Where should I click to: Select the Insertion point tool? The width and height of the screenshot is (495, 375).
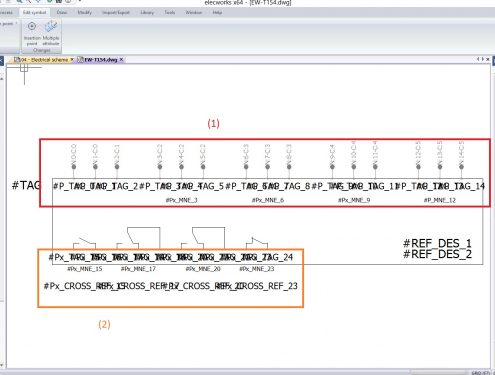click(32, 33)
